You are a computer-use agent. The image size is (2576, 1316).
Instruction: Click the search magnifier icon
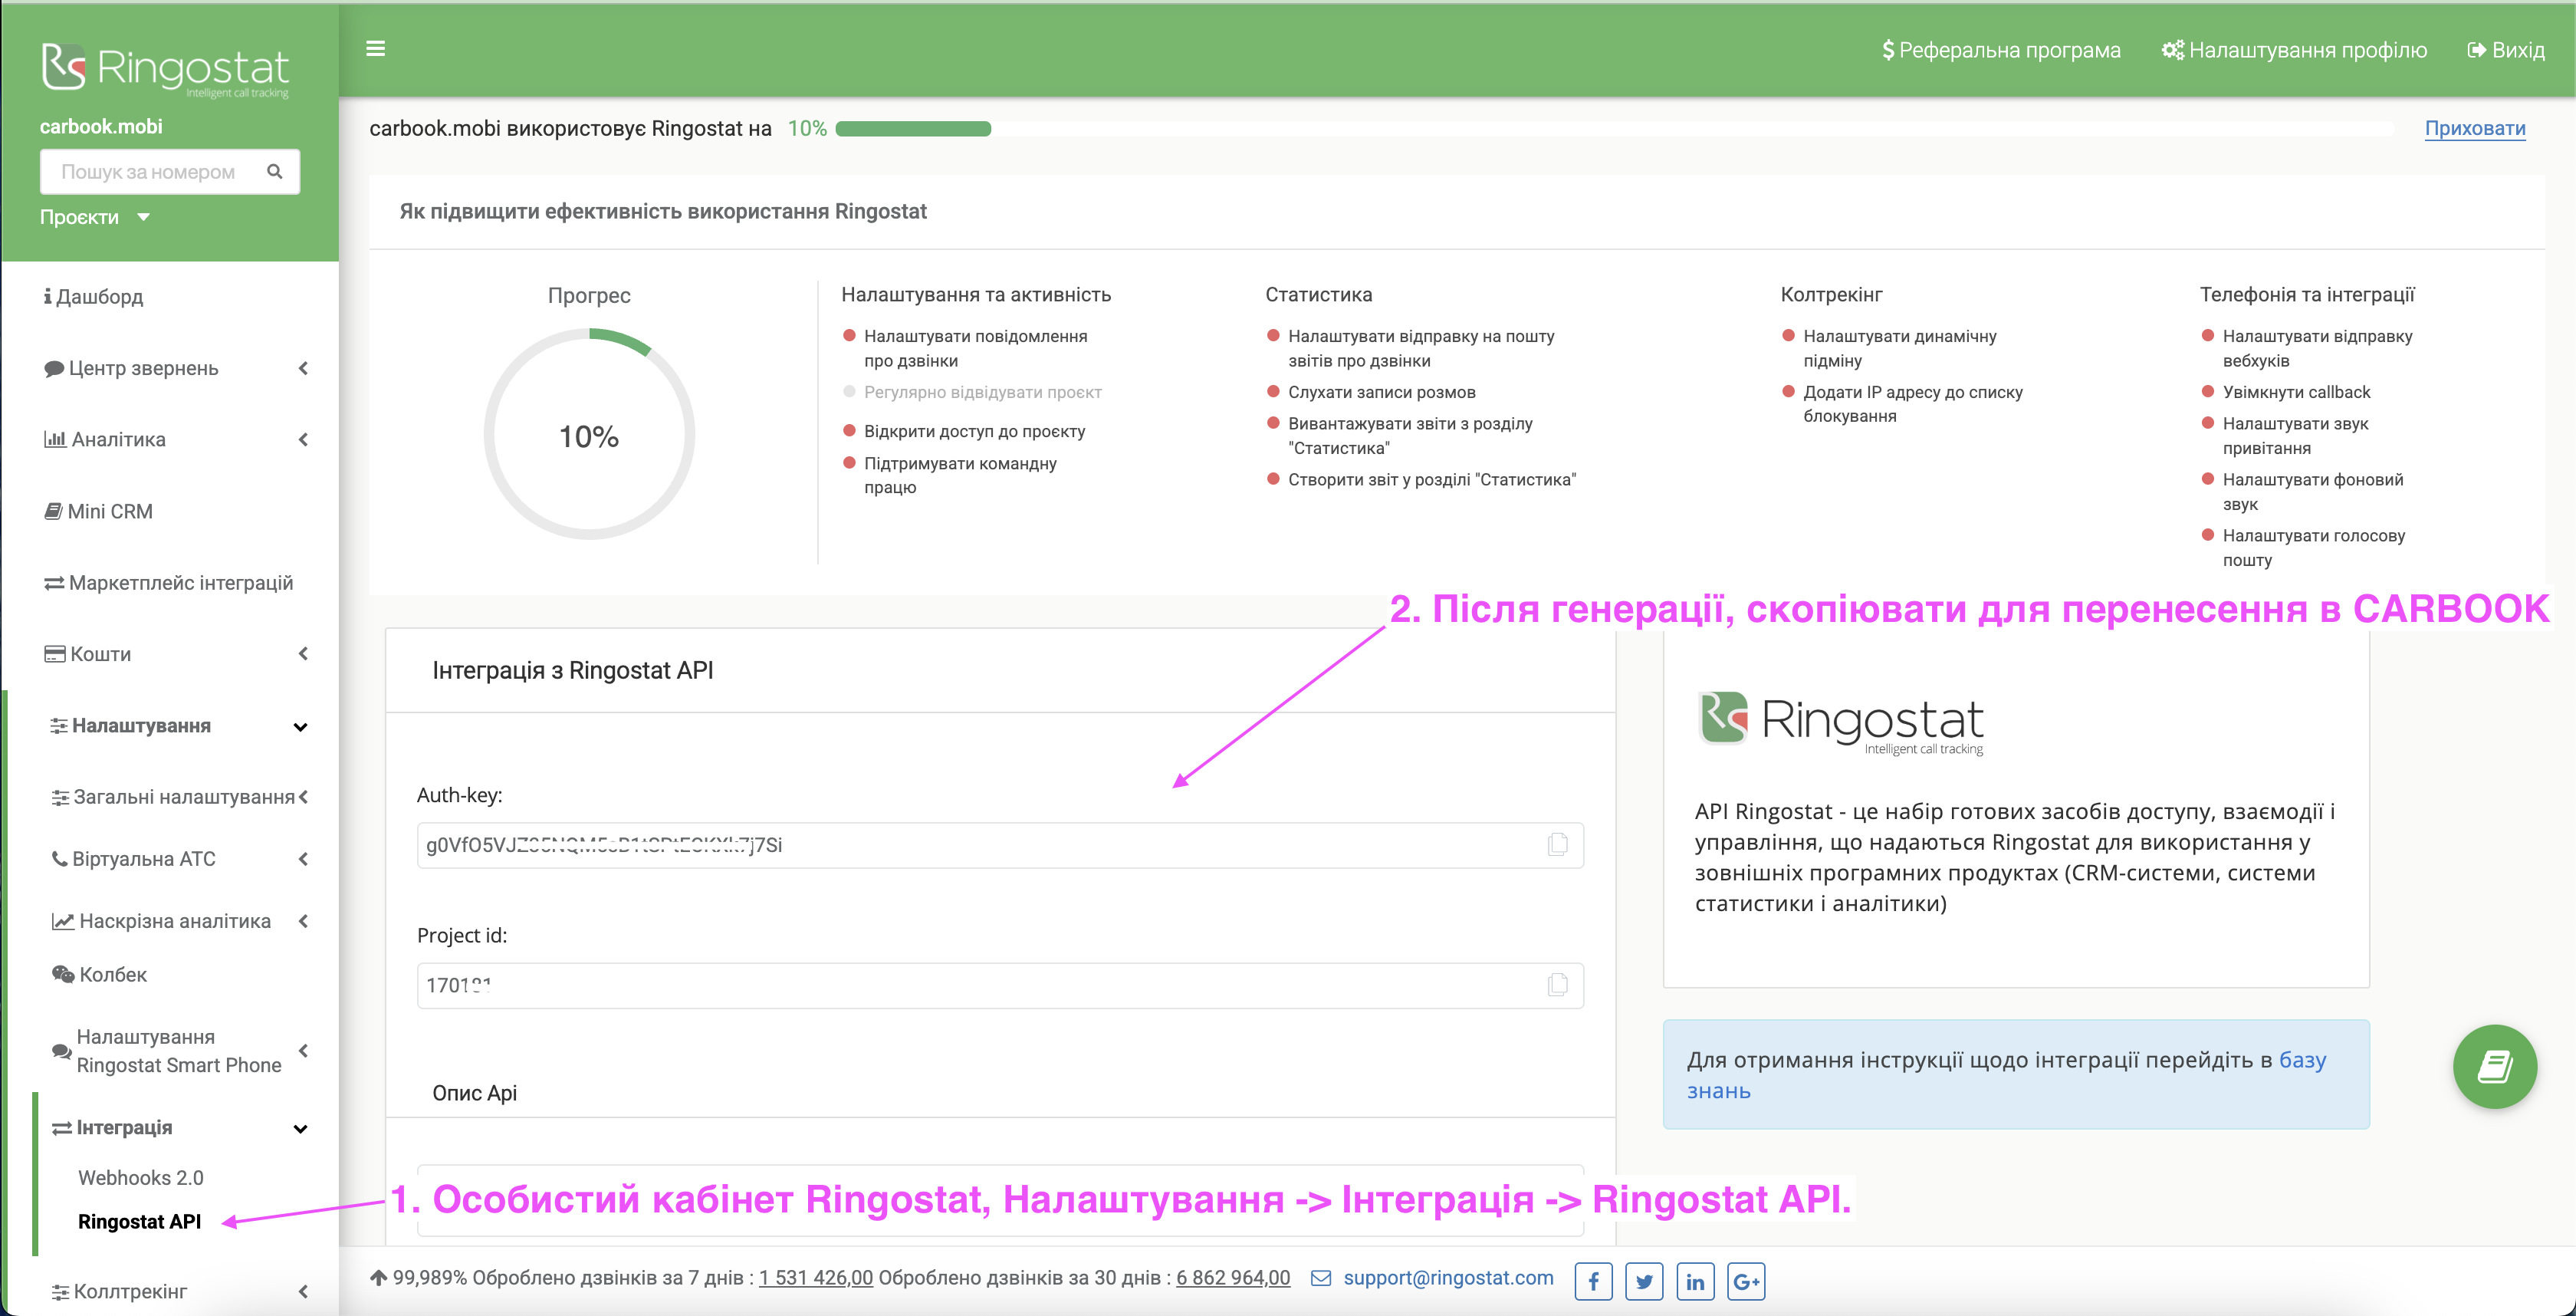click(274, 172)
